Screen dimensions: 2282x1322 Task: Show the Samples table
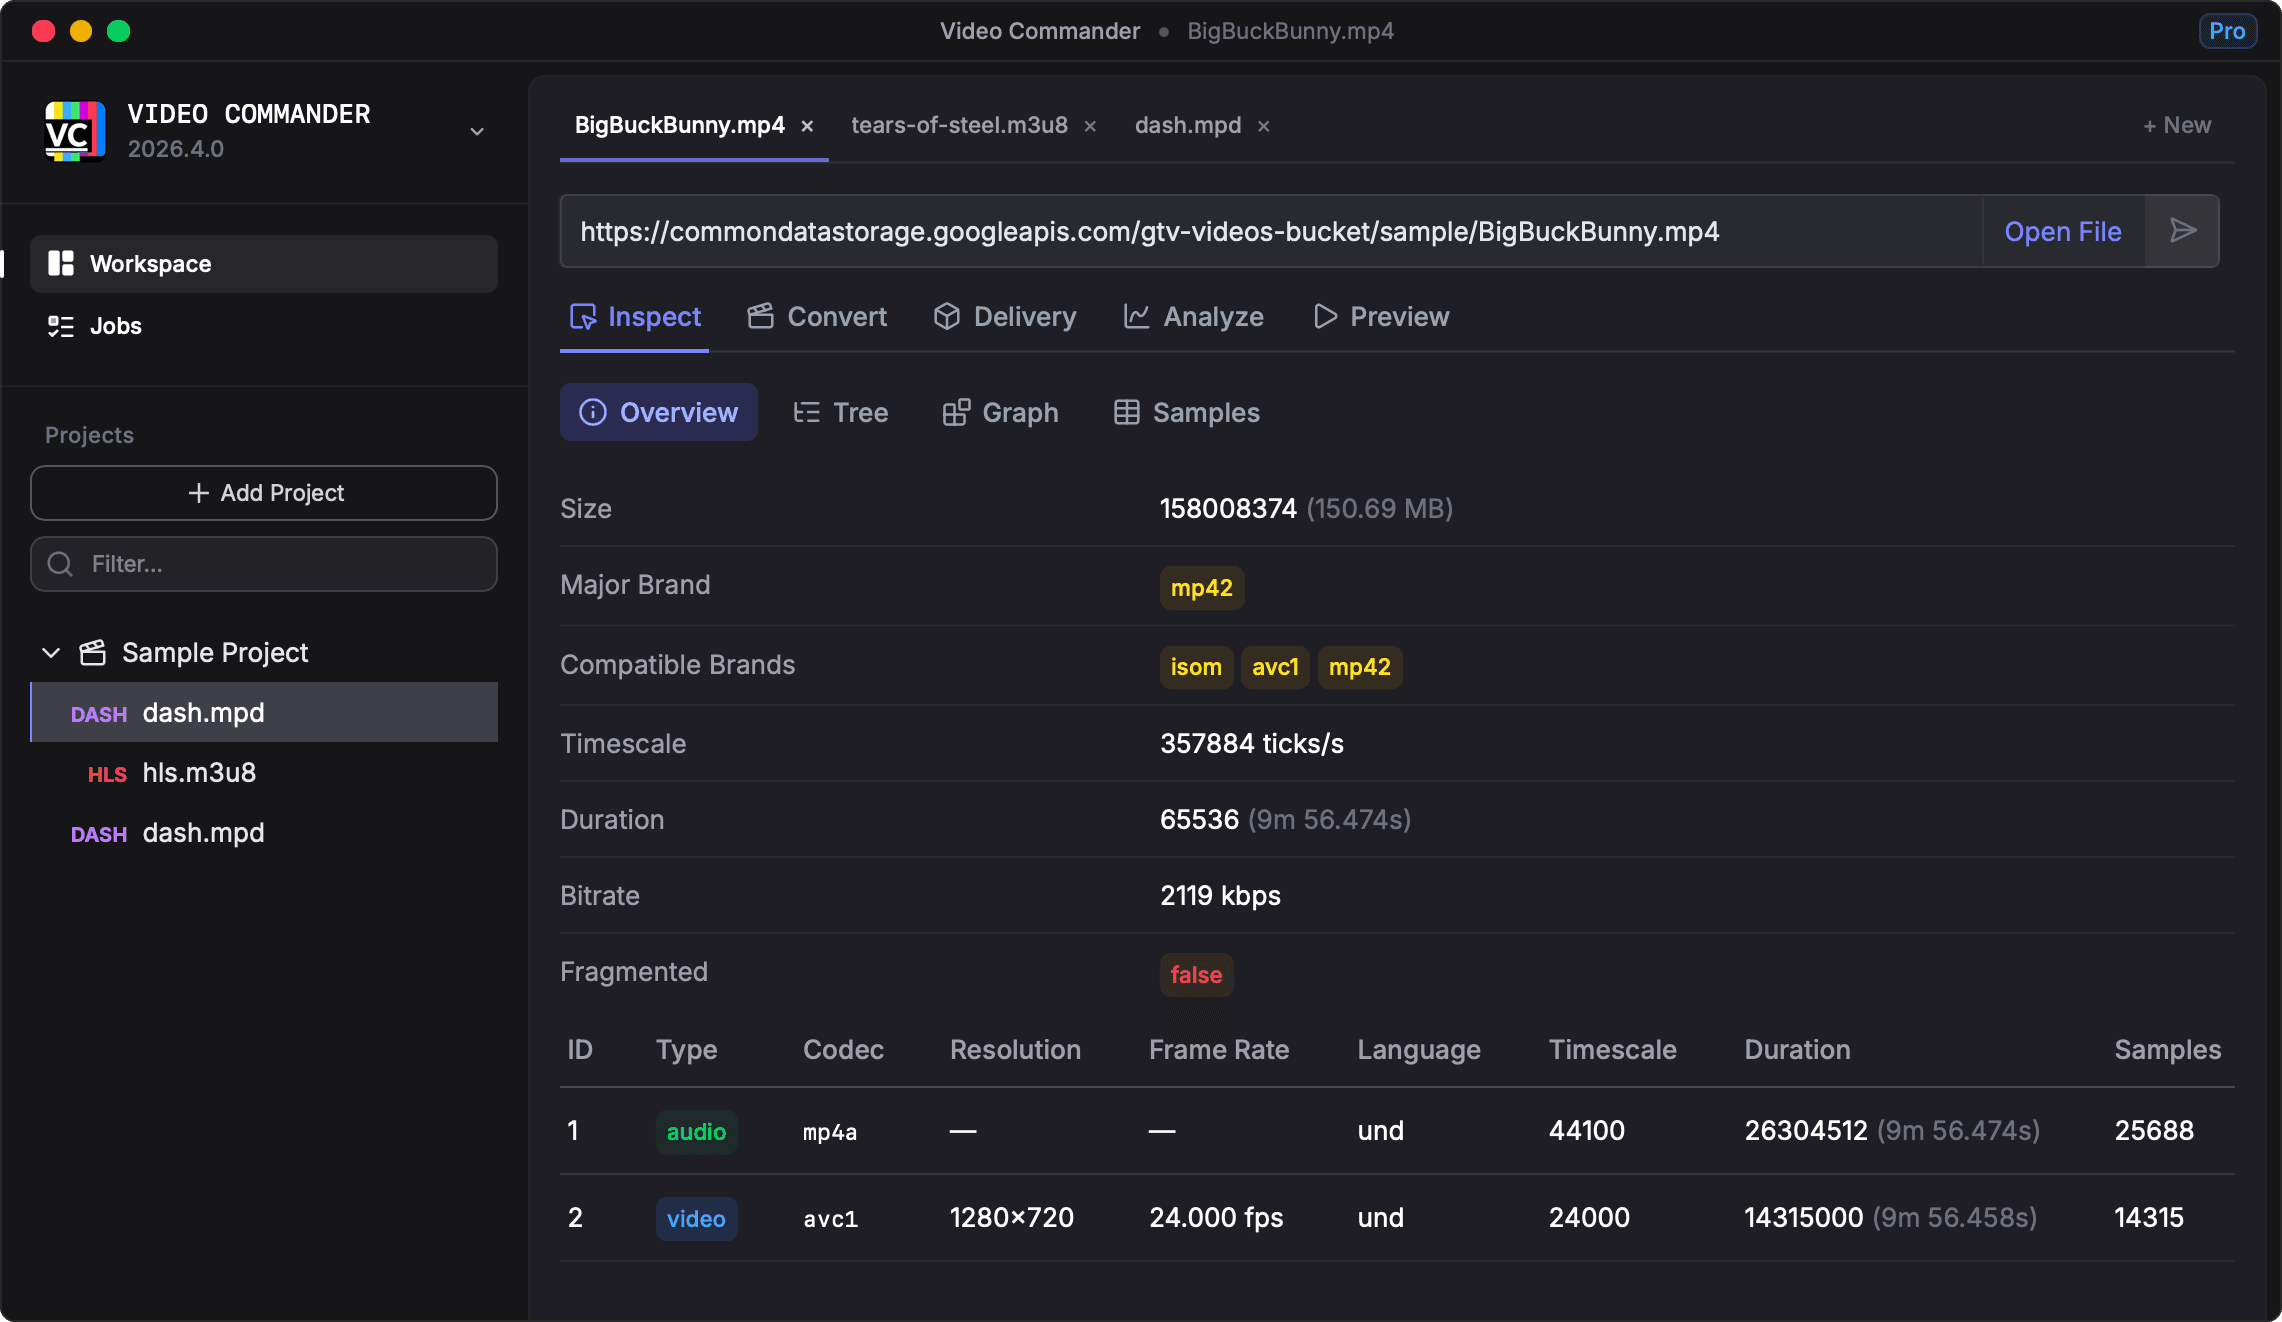[1185, 412]
